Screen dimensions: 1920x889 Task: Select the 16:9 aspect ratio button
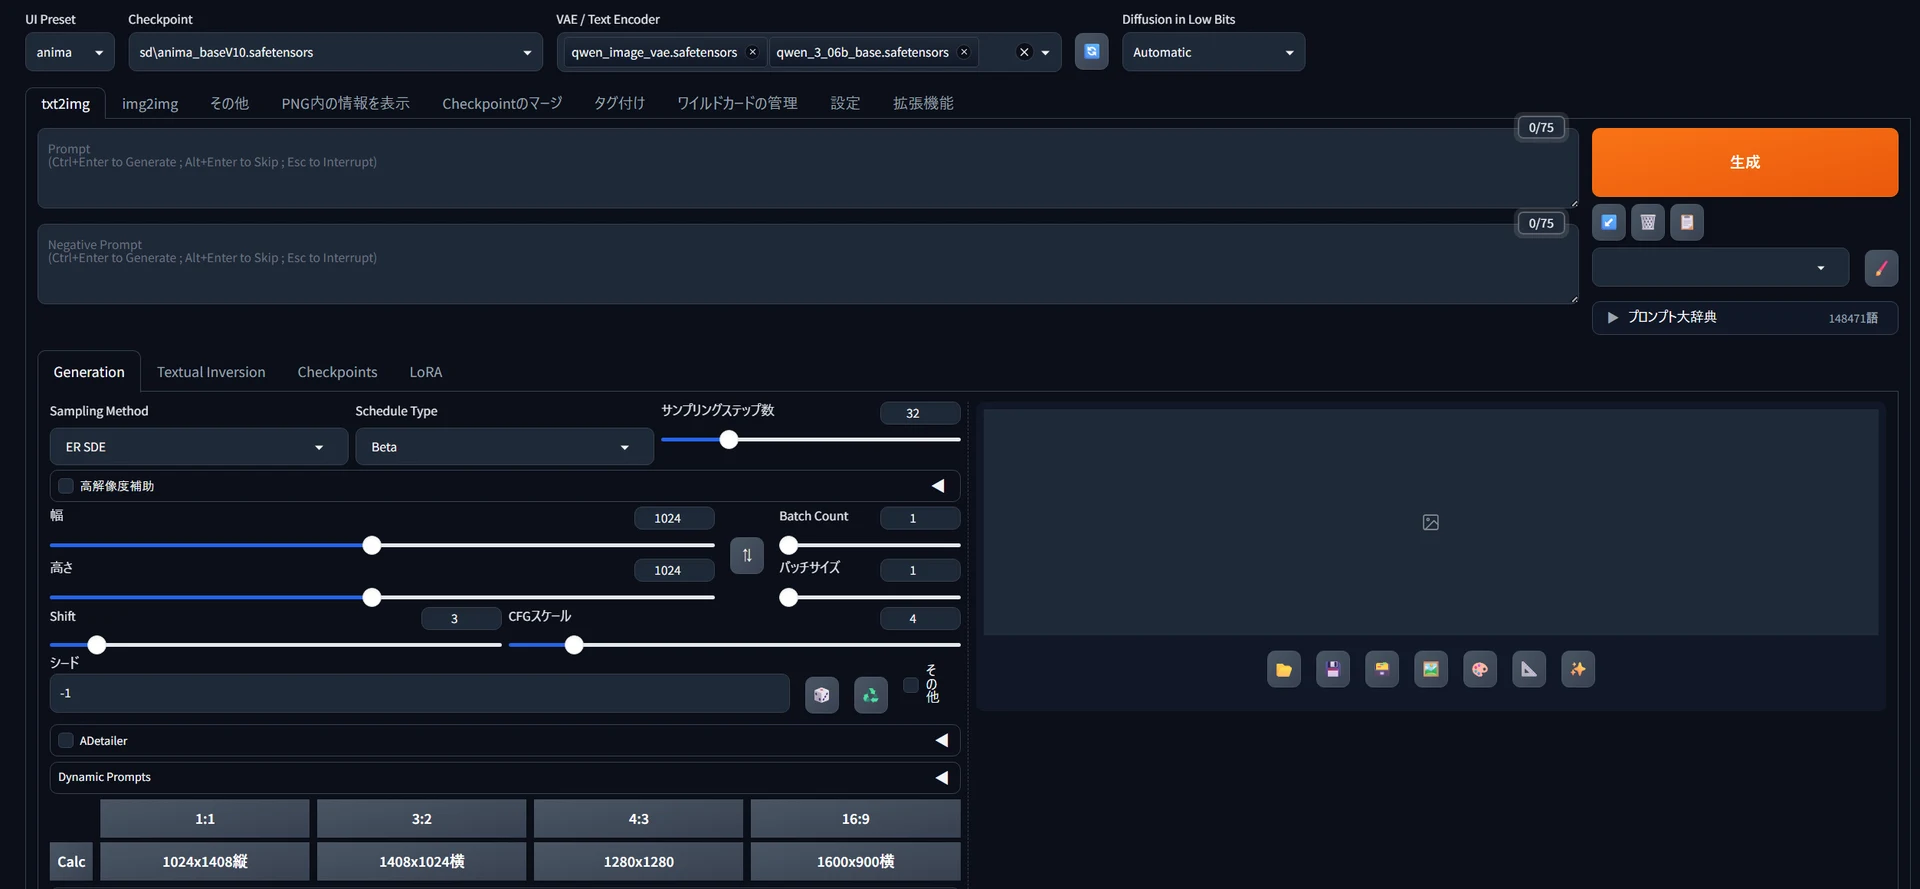point(855,818)
